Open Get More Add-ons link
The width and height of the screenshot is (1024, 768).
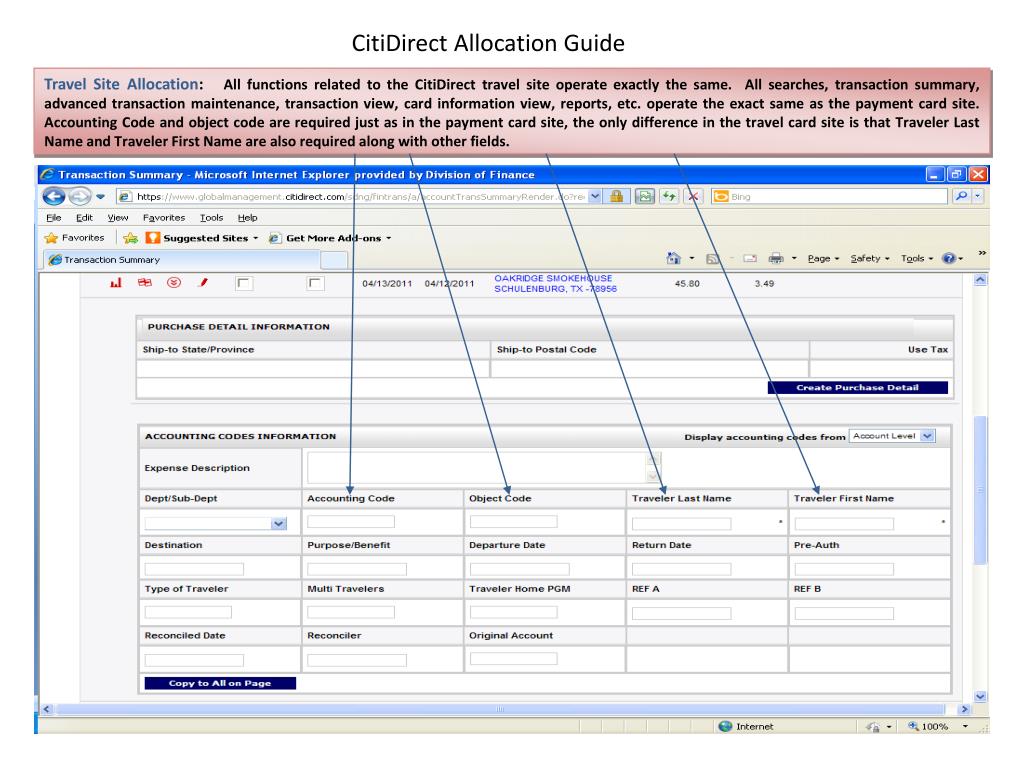click(330, 238)
